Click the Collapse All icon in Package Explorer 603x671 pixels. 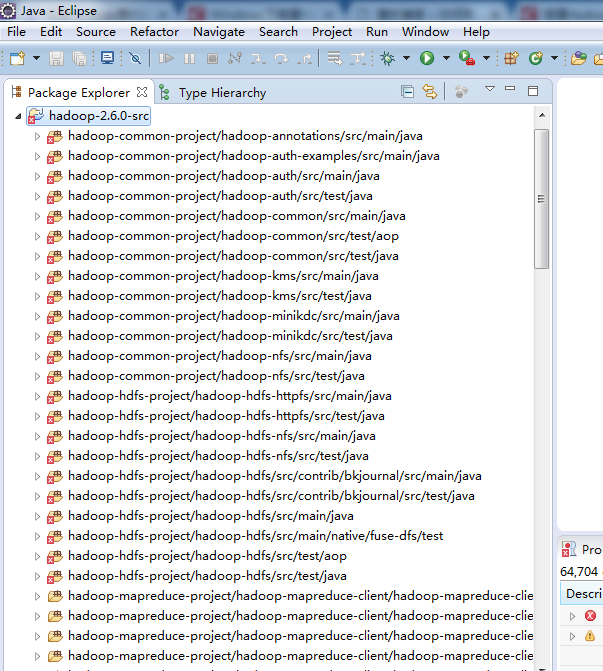pos(407,92)
